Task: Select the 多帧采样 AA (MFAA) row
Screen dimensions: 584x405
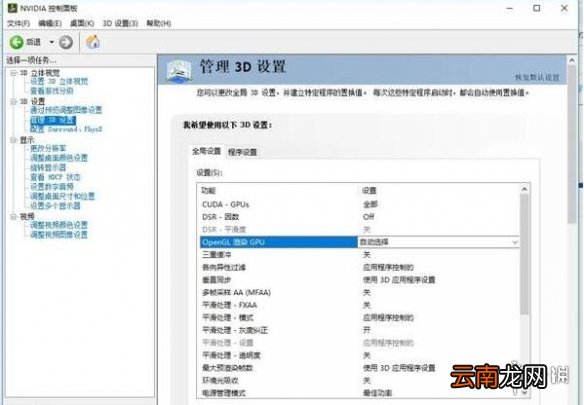Action: click(359, 292)
